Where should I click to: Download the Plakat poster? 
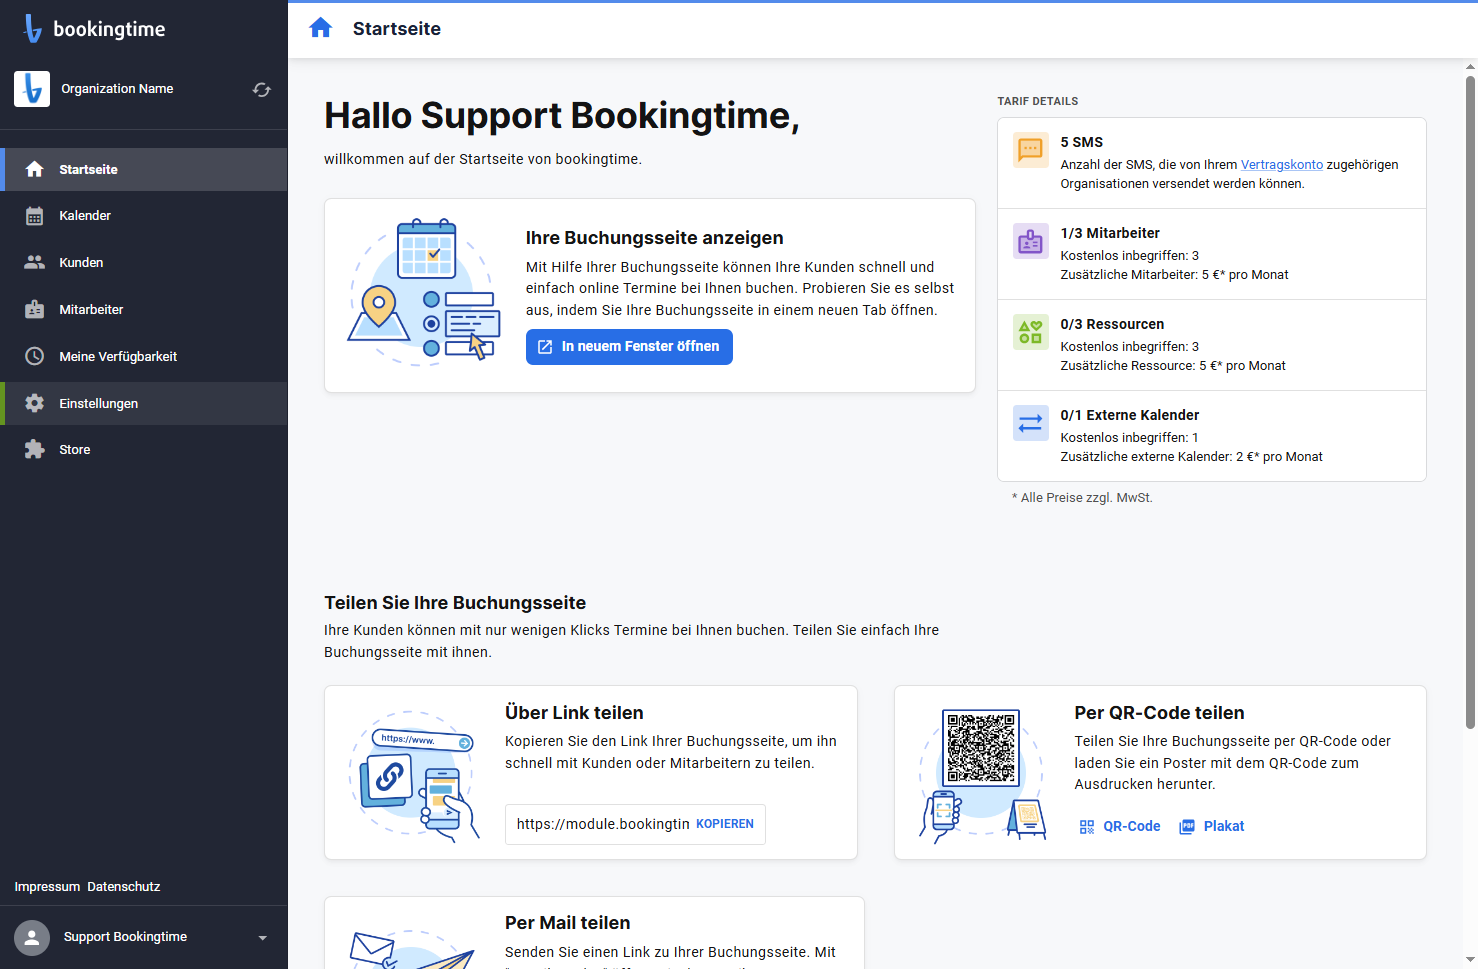click(x=1212, y=827)
